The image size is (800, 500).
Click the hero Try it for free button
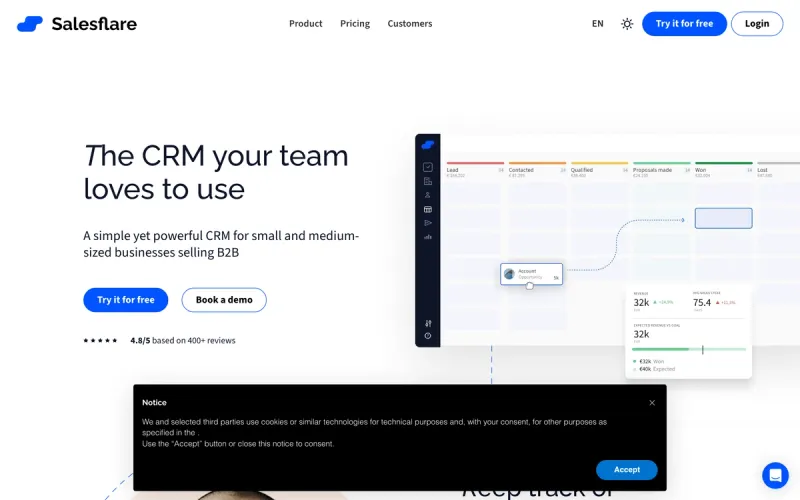point(126,300)
